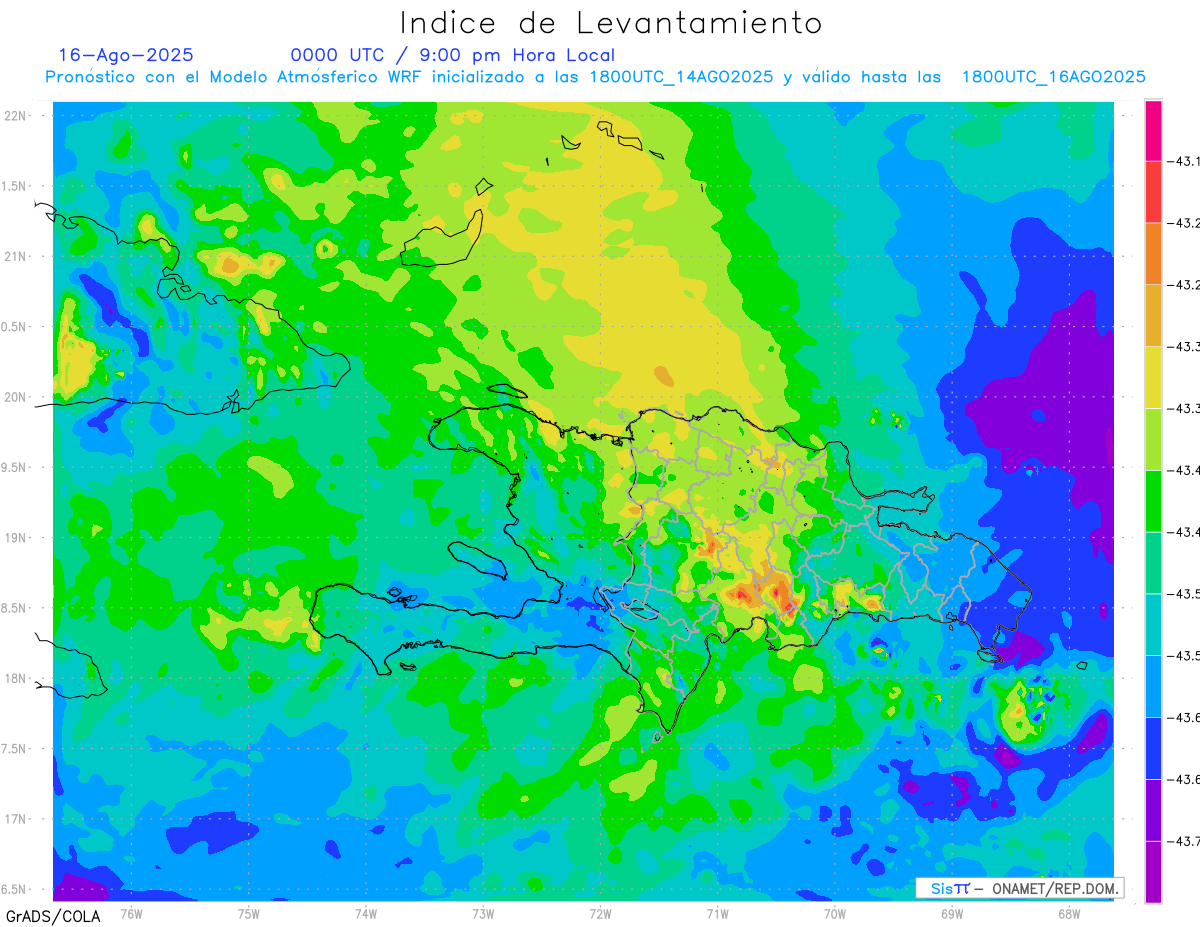Click the '-43.7' color scale value

tap(1183, 841)
